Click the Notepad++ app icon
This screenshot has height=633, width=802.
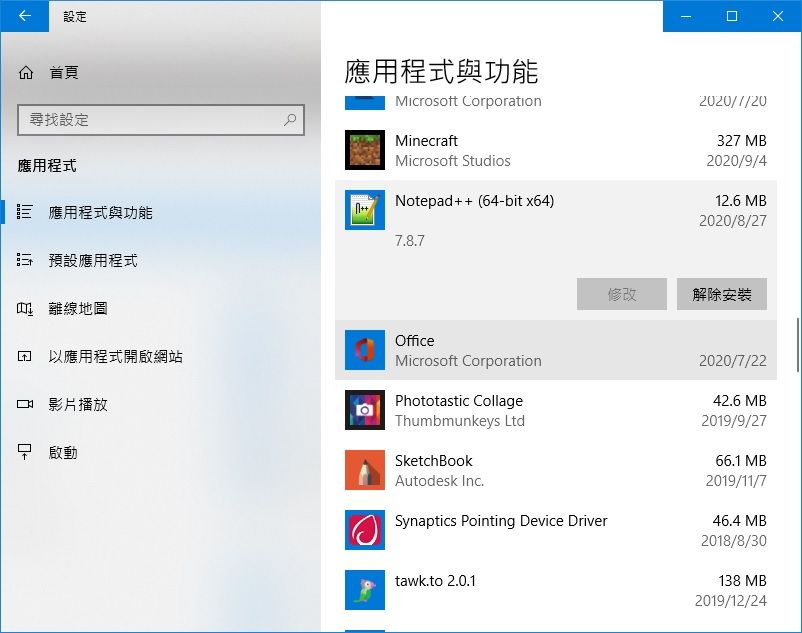coord(365,210)
